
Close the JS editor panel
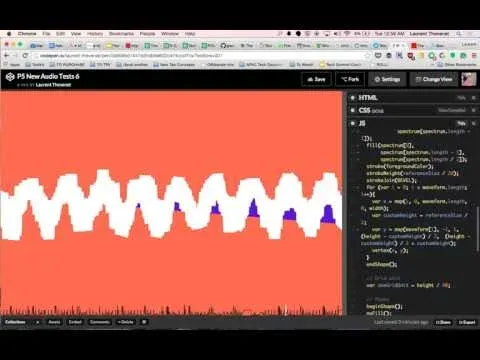pyautogui.click(x=474, y=123)
